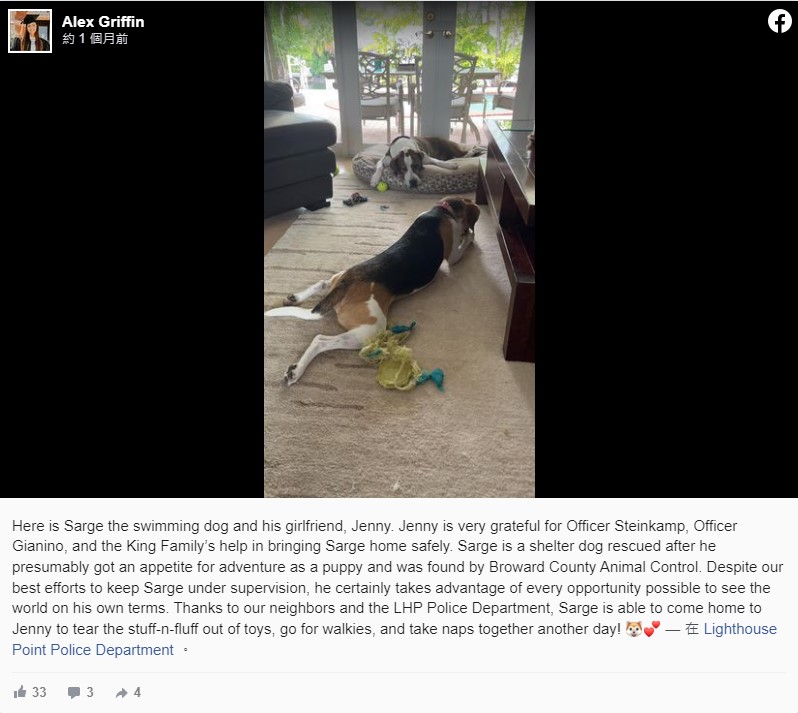This screenshot has width=798, height=713.
Task: Open Facebook via the logo icon
Action: [779, 21]
